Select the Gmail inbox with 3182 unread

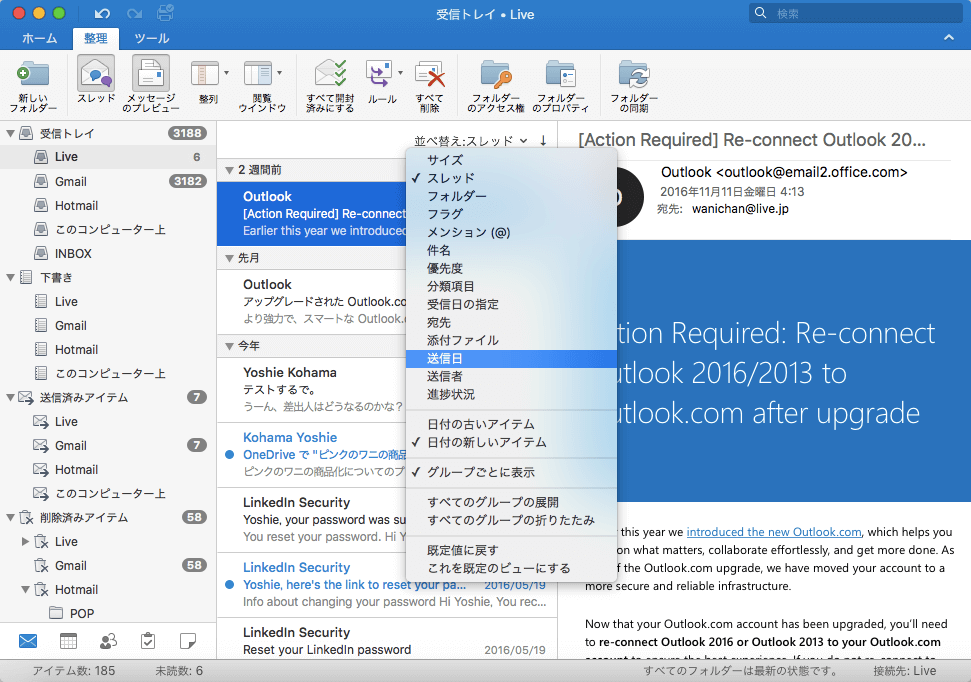(108, 181)
